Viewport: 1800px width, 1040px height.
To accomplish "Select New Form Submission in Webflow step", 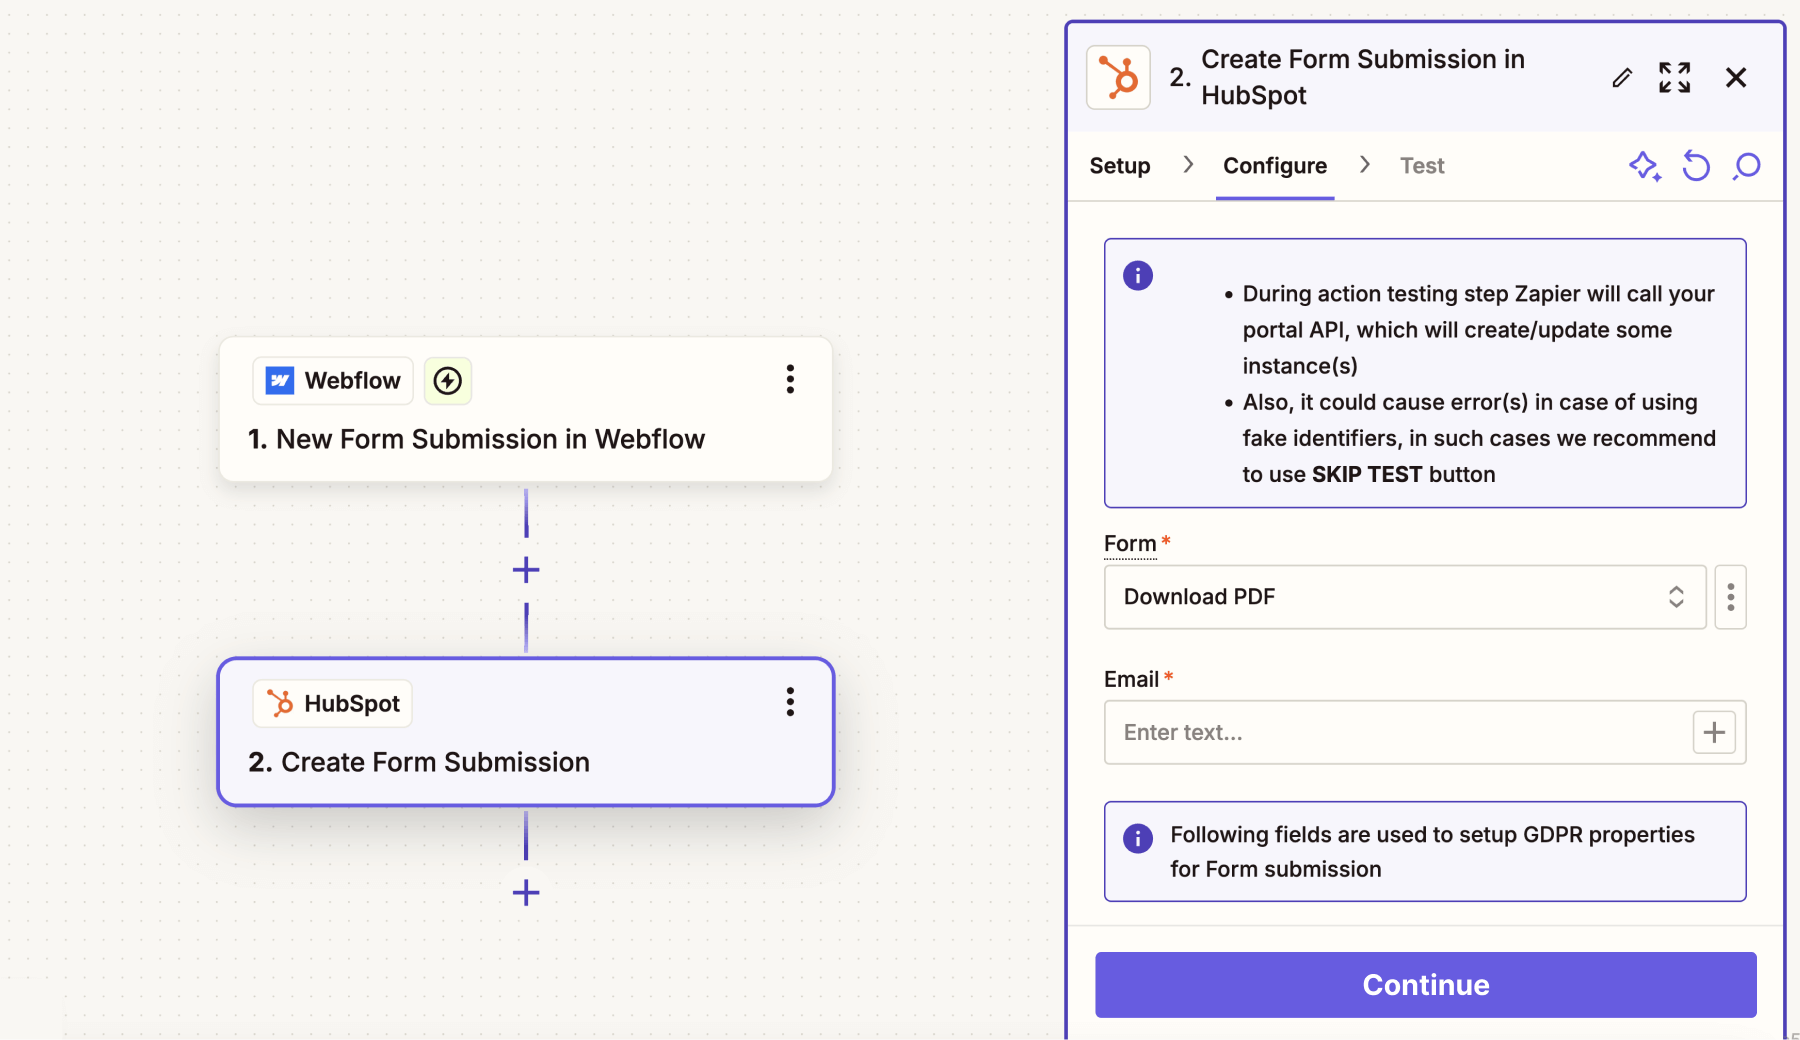I will click(x=526, y=410).
